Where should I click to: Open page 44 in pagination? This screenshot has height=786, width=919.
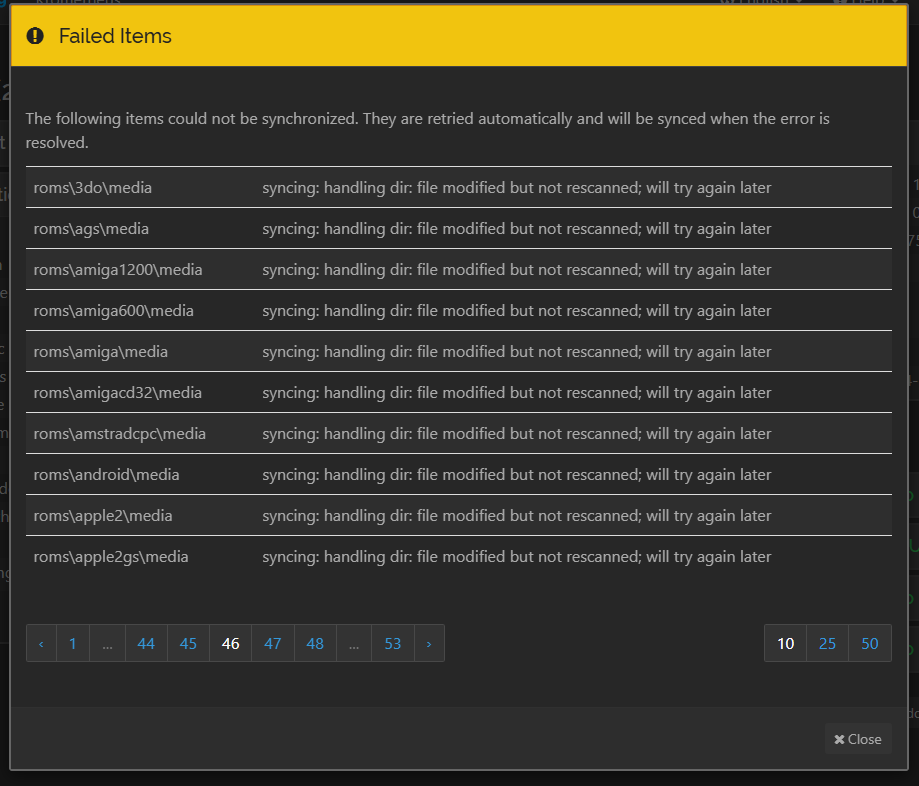click(x=146, y=643)
